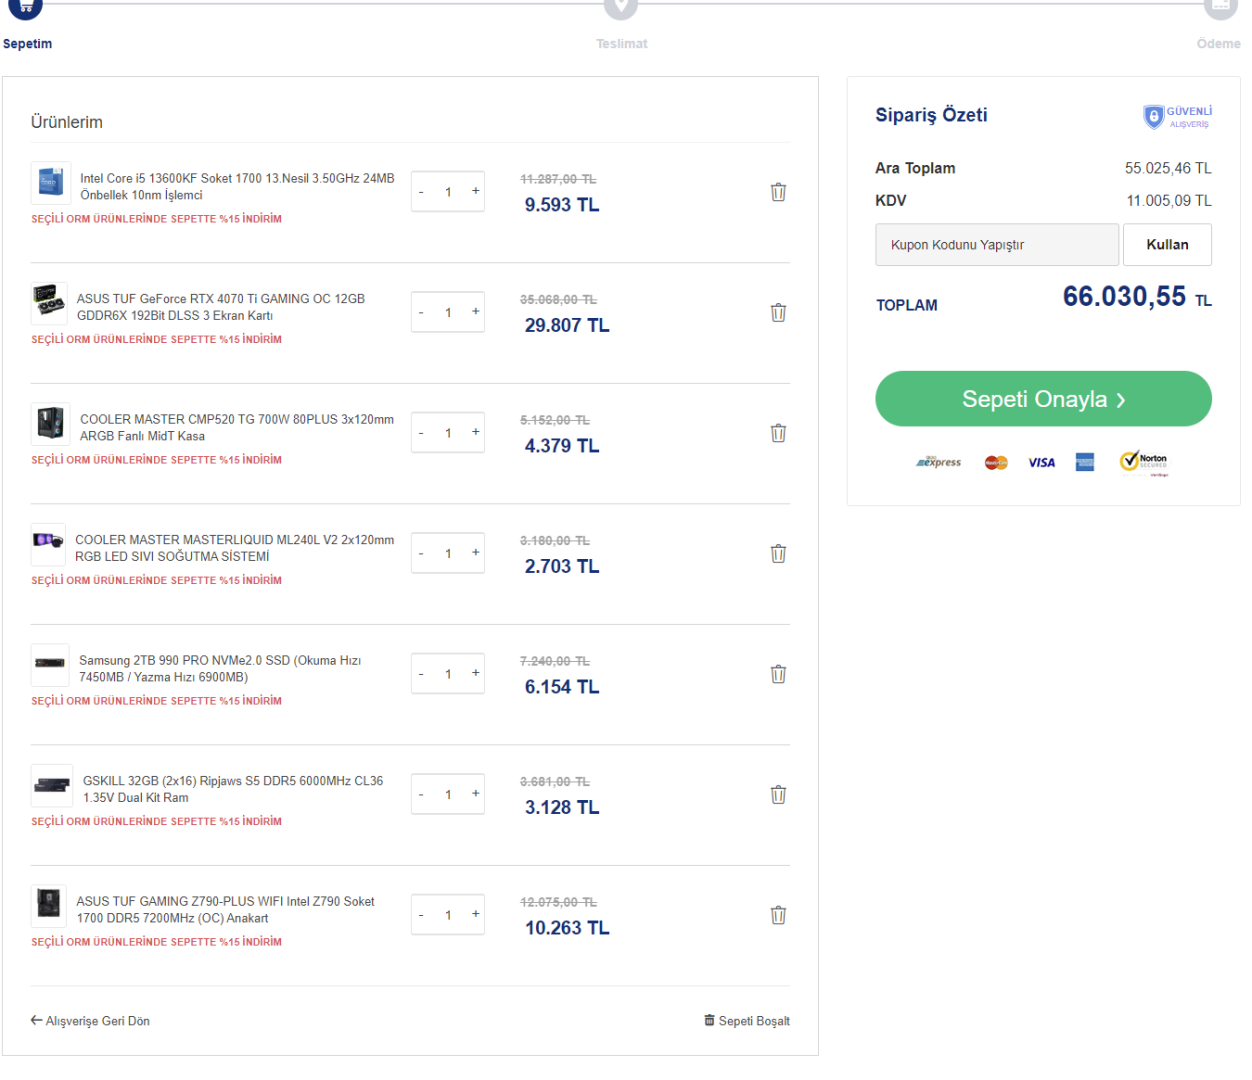Click the Kupon Kodunu Yapıştır field
The height and width of the screenshot is (1080, 1252).
(996, 245)
